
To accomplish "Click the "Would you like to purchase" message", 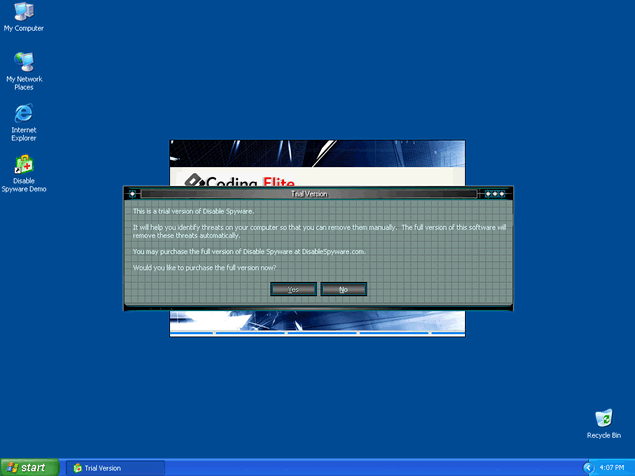I will coord(205,268).
